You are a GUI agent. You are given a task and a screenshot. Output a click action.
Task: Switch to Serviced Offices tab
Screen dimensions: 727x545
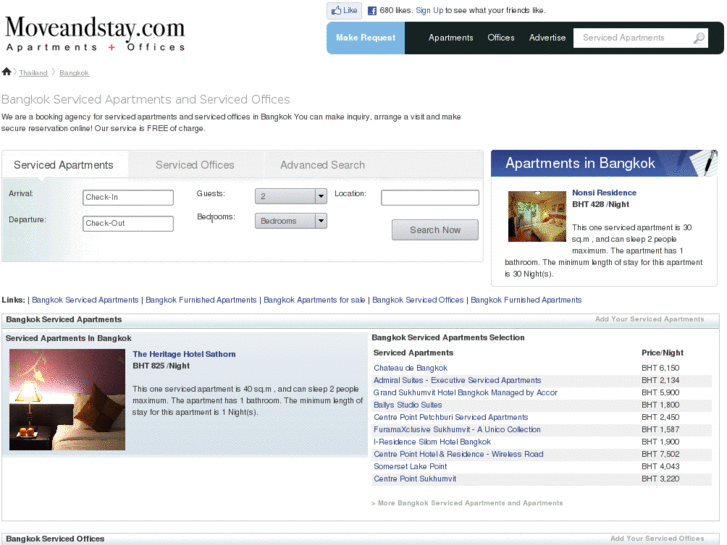[195, 165]
